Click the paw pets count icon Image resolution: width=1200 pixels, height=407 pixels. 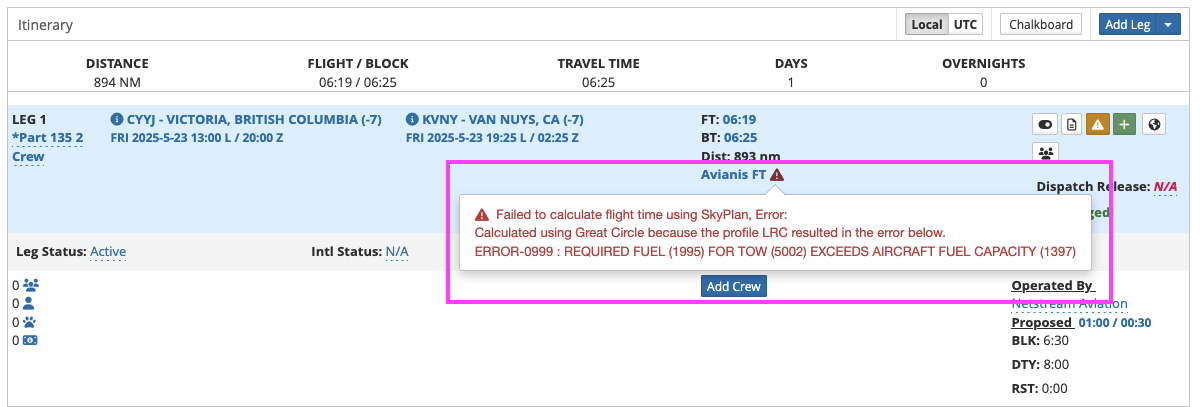(x=30, y=322)
